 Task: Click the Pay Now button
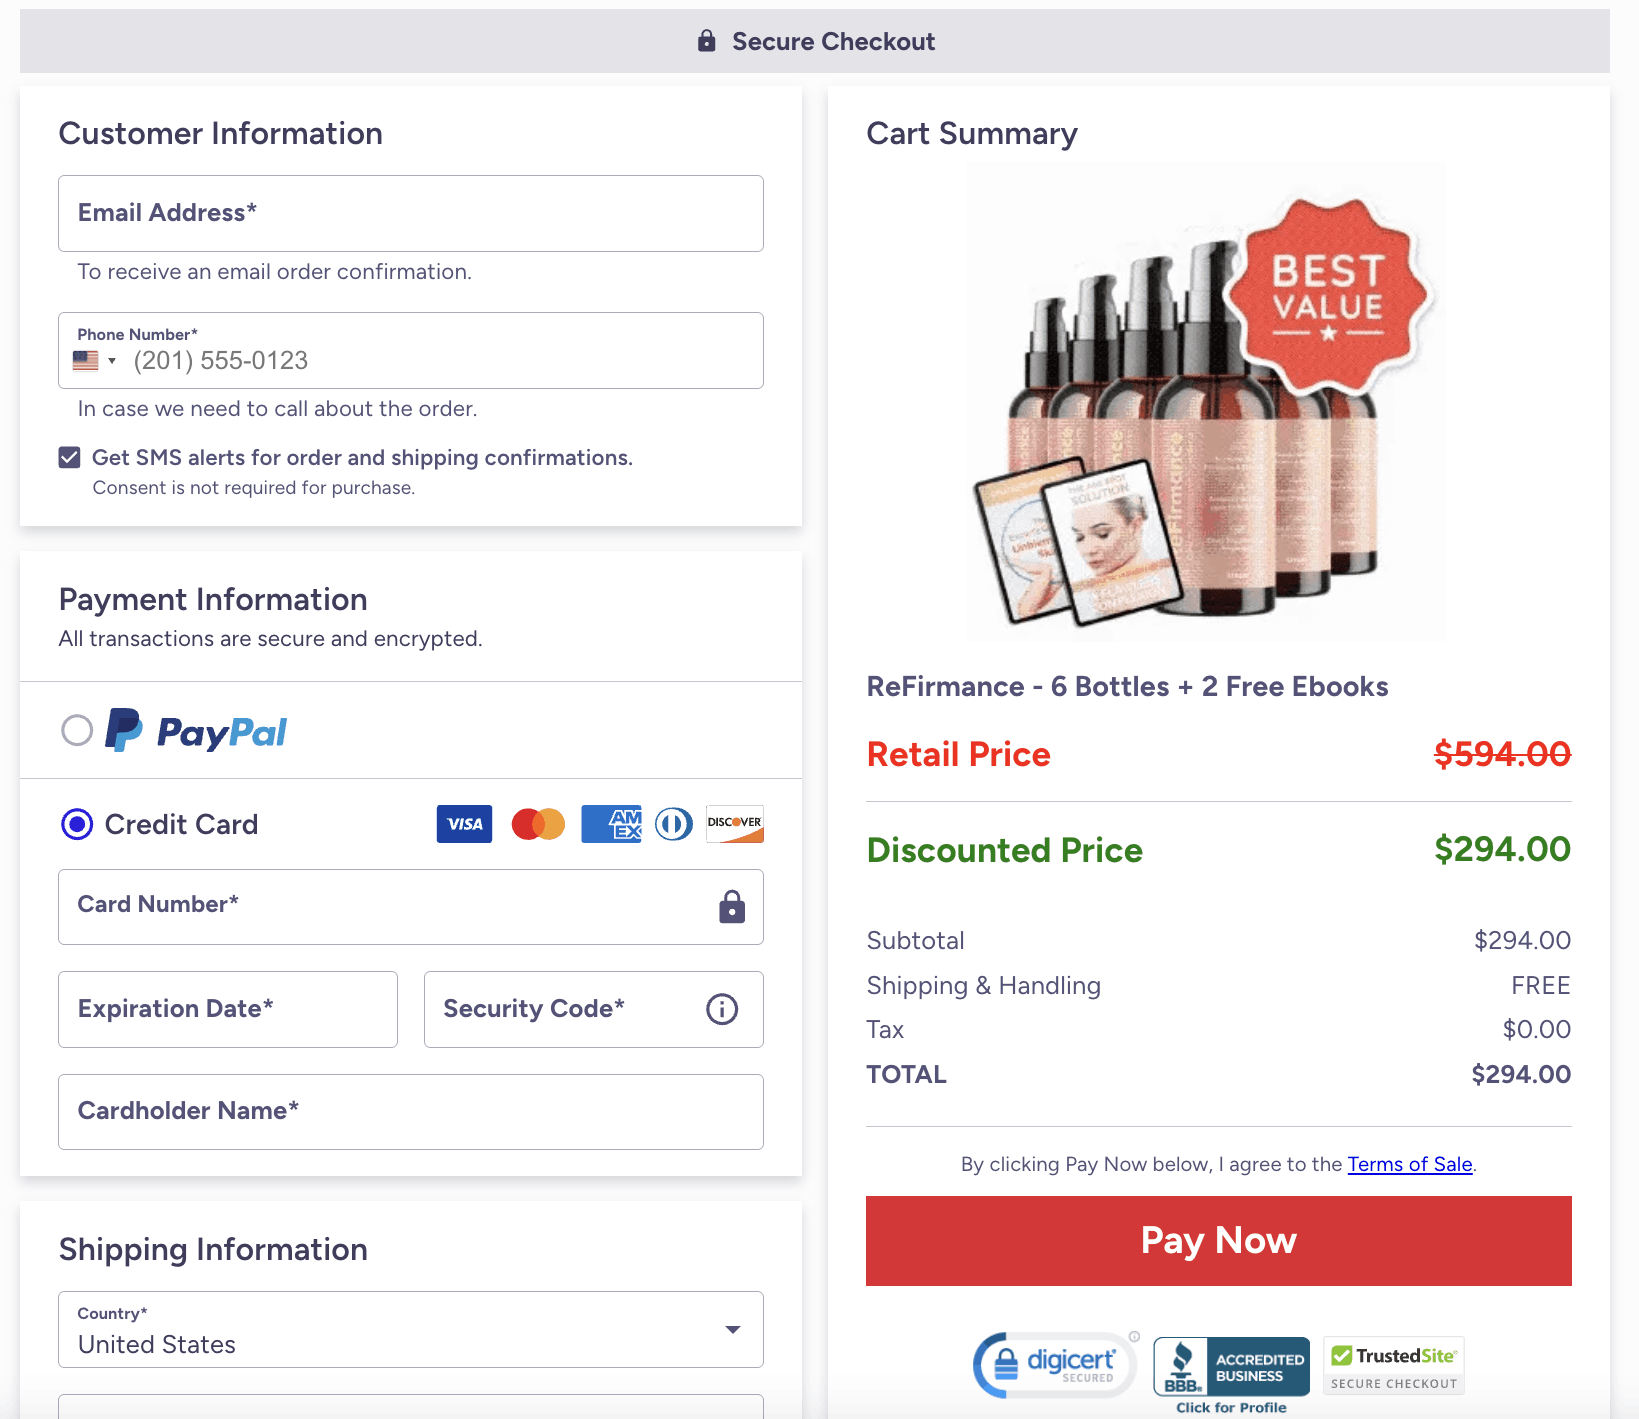(x=1217, y=1240)
